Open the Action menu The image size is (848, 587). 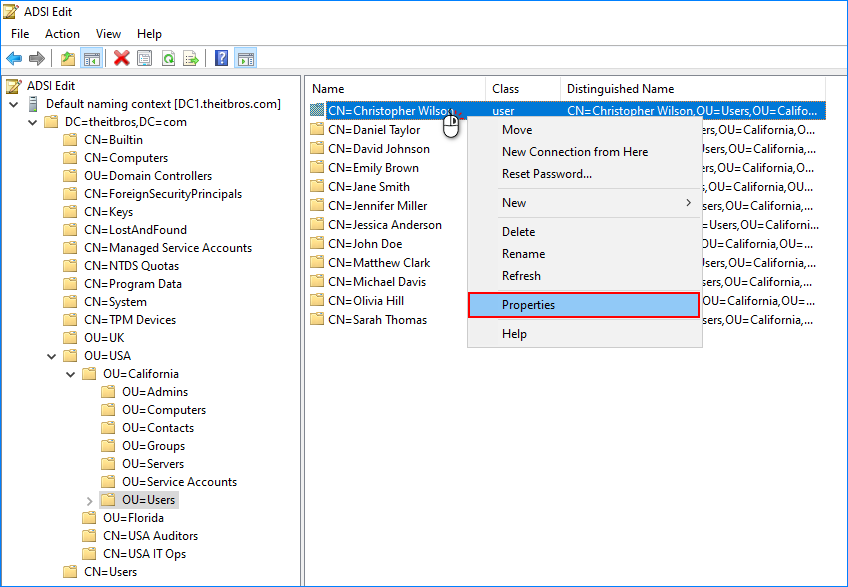pyautogui.click(x=62, y=34)
